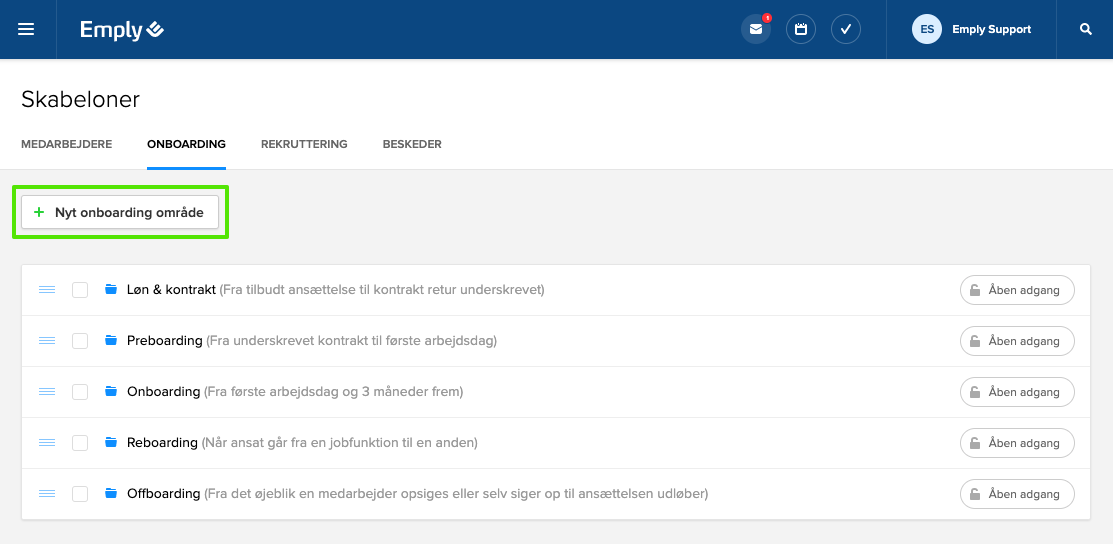This screenshot has width=1113, height=544.
Task: Open the hamburger main menu
Action: pyautogui.click(x=26, y=29)
